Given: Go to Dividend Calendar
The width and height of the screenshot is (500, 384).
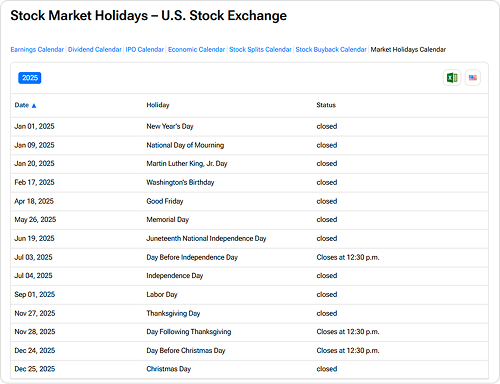Looking at the screenshot, I should 95,50.
